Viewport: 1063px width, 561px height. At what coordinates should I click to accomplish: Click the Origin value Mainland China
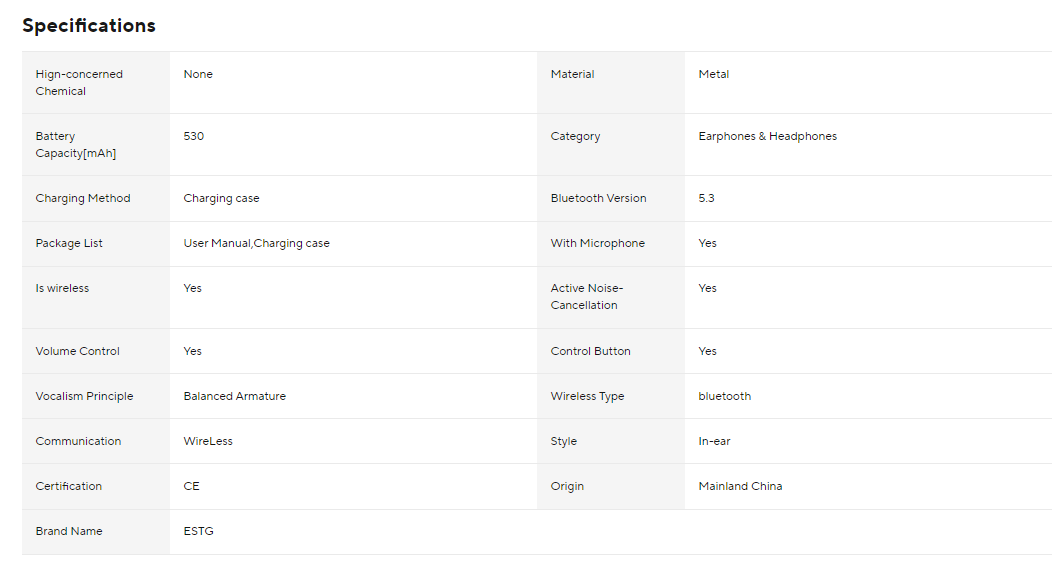coord(740,486)
